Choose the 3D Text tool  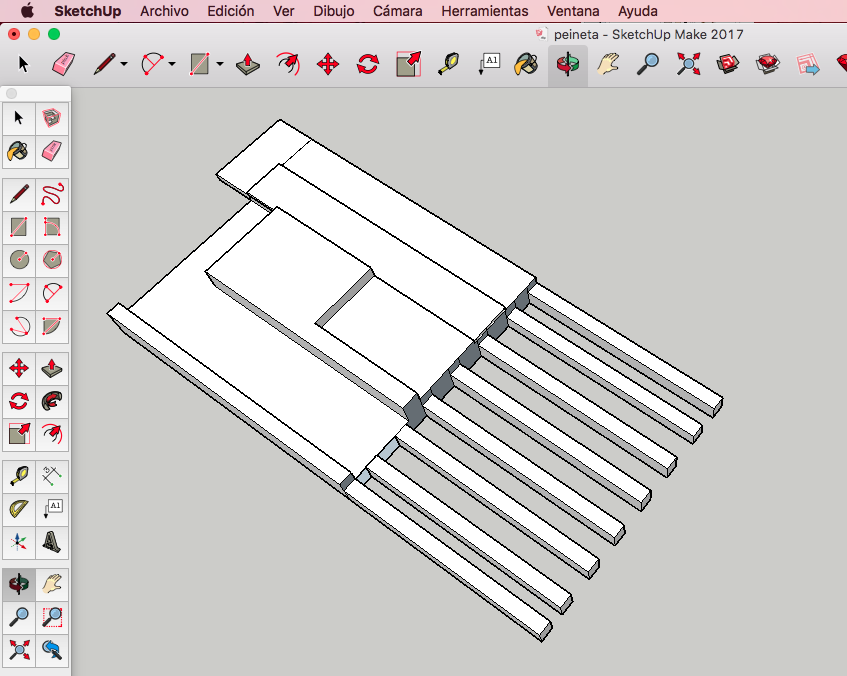pos(52,543)
